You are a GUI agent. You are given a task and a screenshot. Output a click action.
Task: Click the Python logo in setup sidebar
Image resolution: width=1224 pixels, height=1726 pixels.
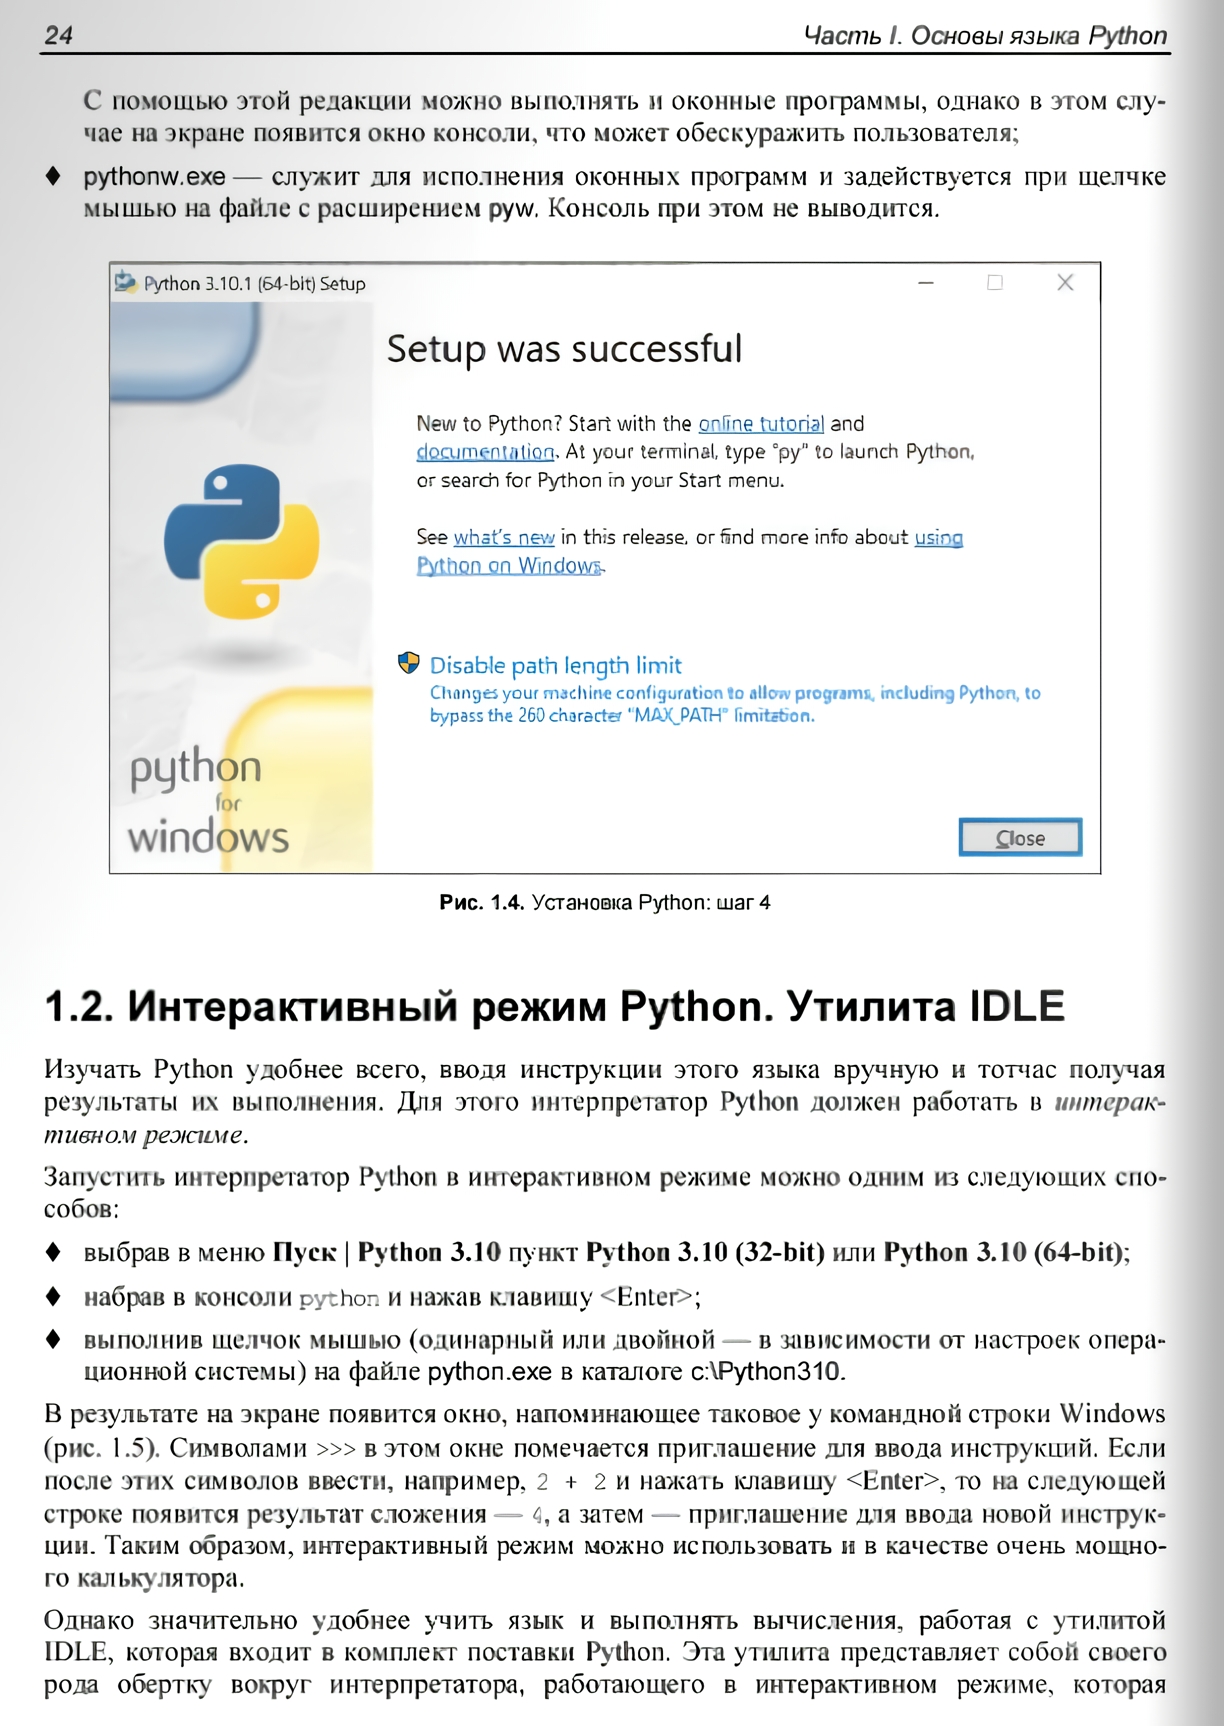(242, 541)
